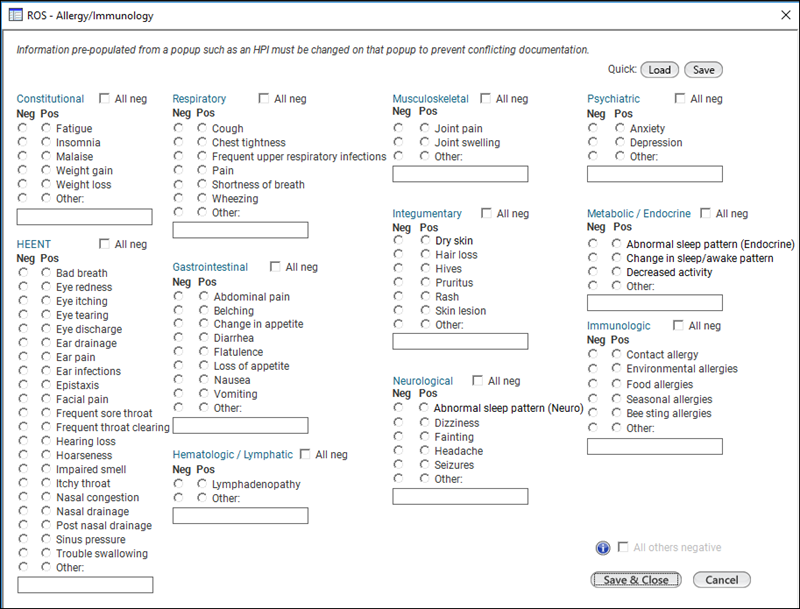Click the ROS window title icon
Image resolution: width=800 pixels, height=609 pixels.
15,15
